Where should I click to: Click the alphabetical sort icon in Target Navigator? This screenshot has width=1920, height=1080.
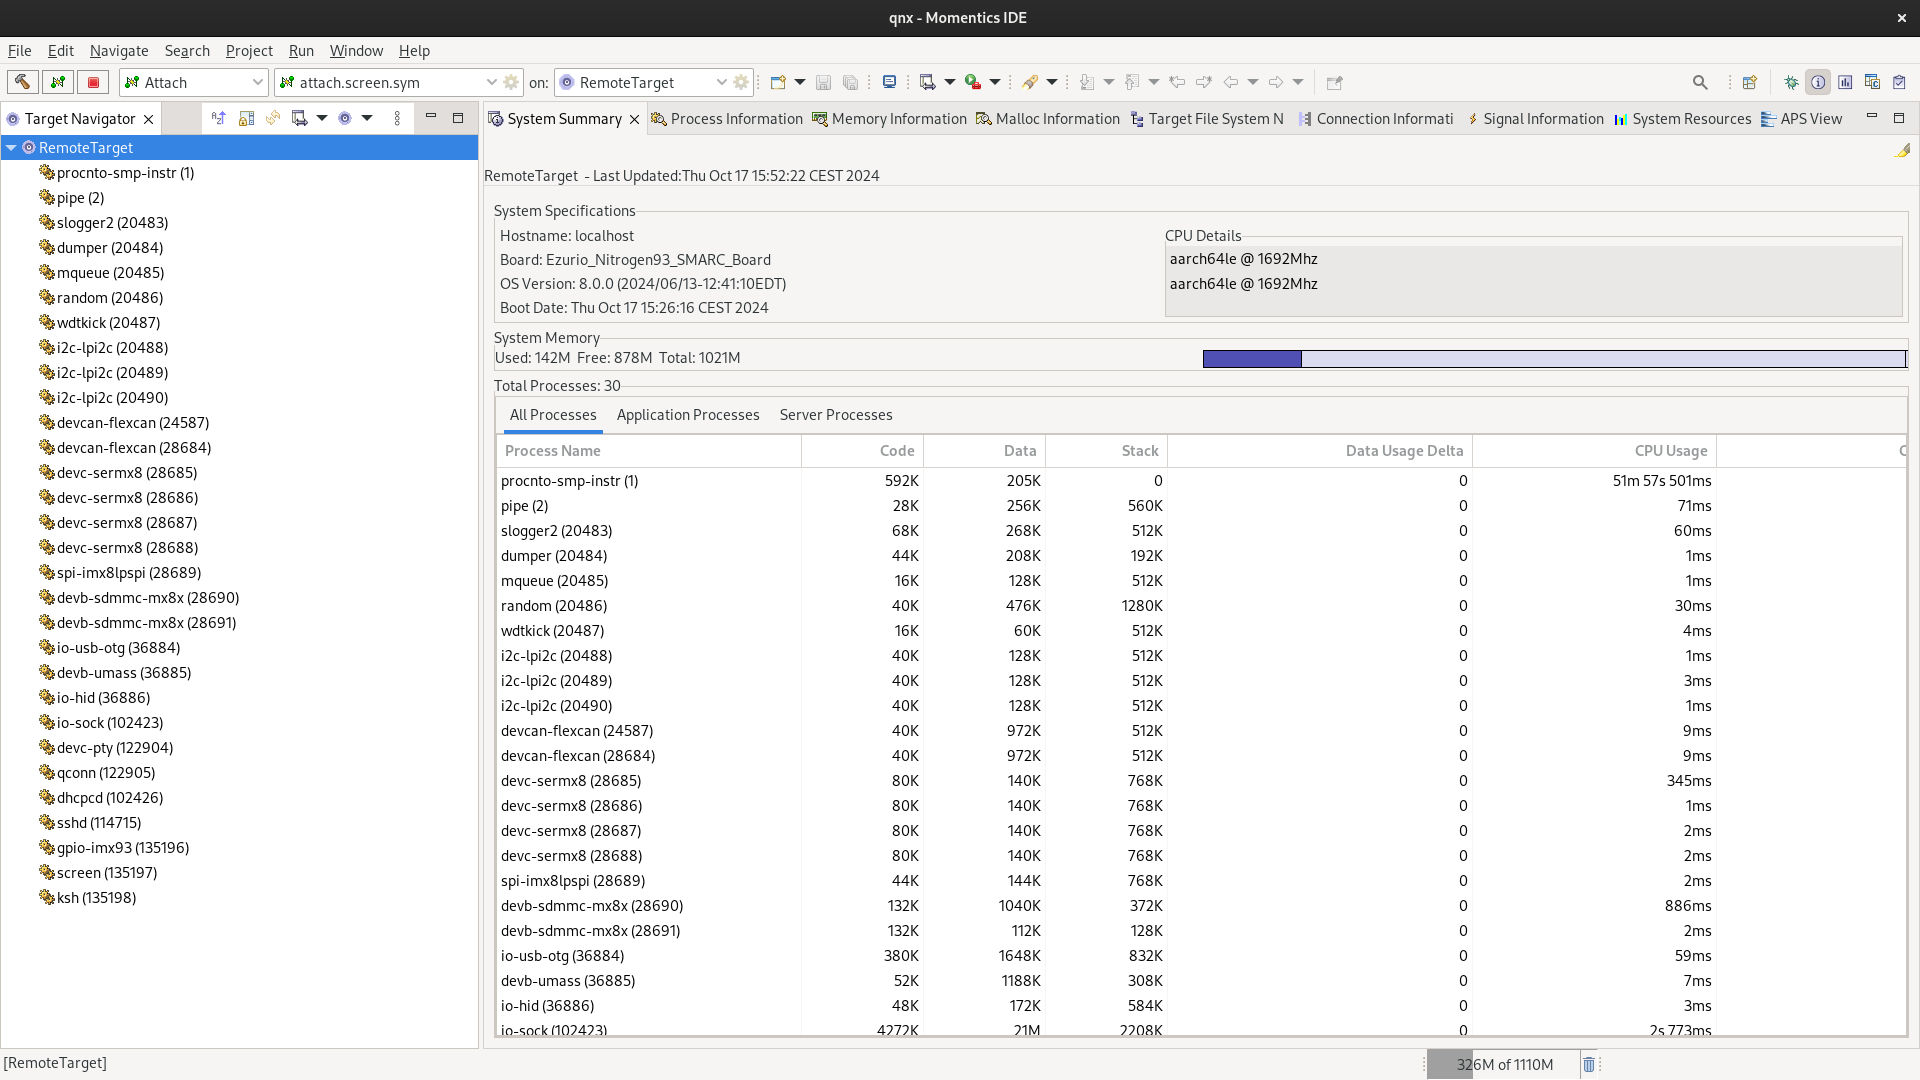coord(218,118)
